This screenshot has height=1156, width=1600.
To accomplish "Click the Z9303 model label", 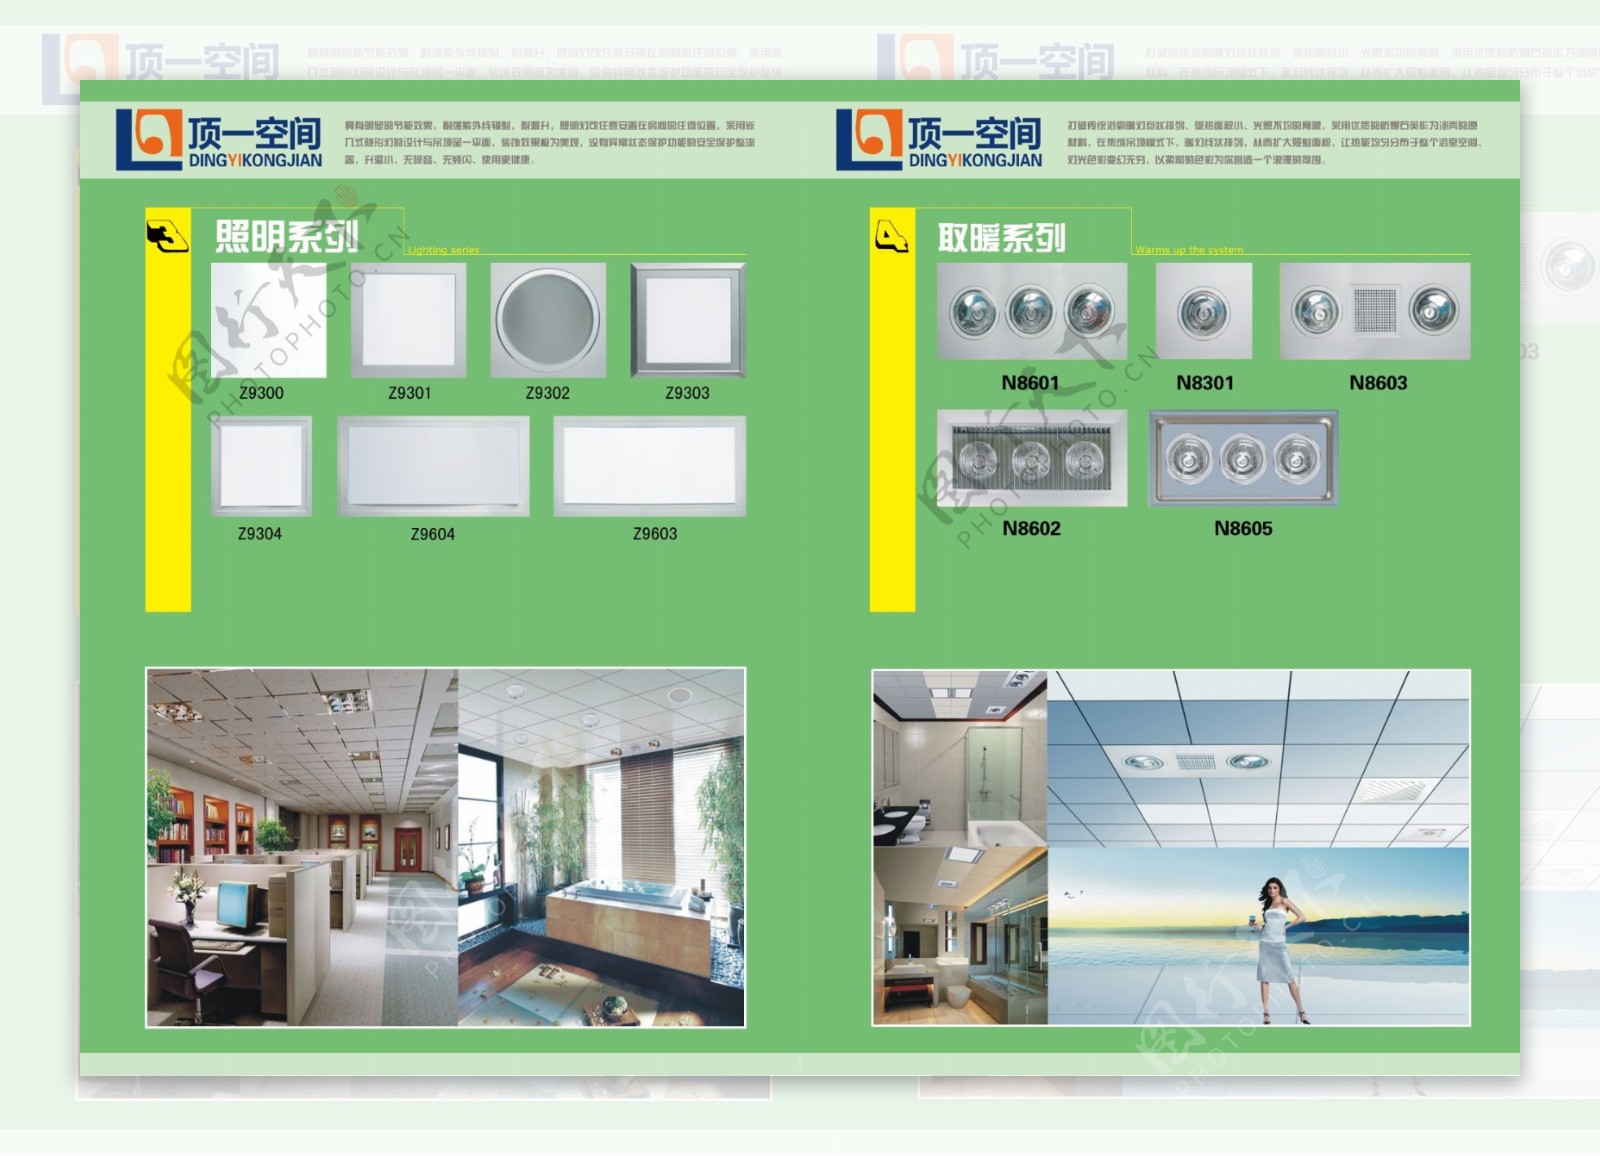I will click(x=688, y=393).
